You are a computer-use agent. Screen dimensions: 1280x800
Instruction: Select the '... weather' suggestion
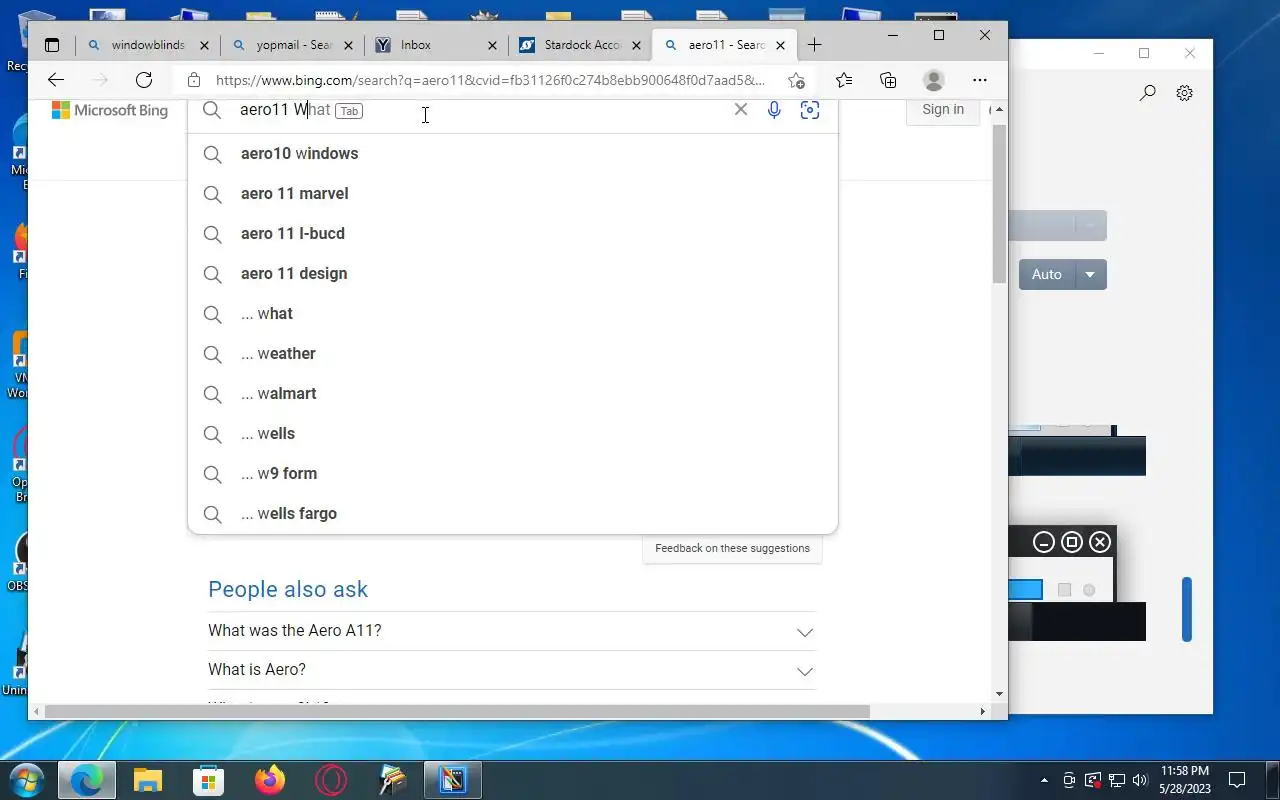[512, 353]
